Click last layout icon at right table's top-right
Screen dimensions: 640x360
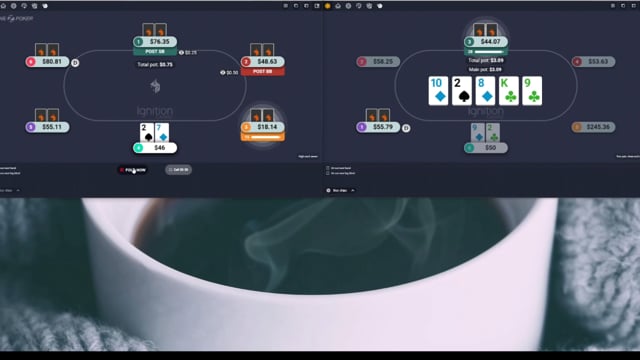click(633, 6)
